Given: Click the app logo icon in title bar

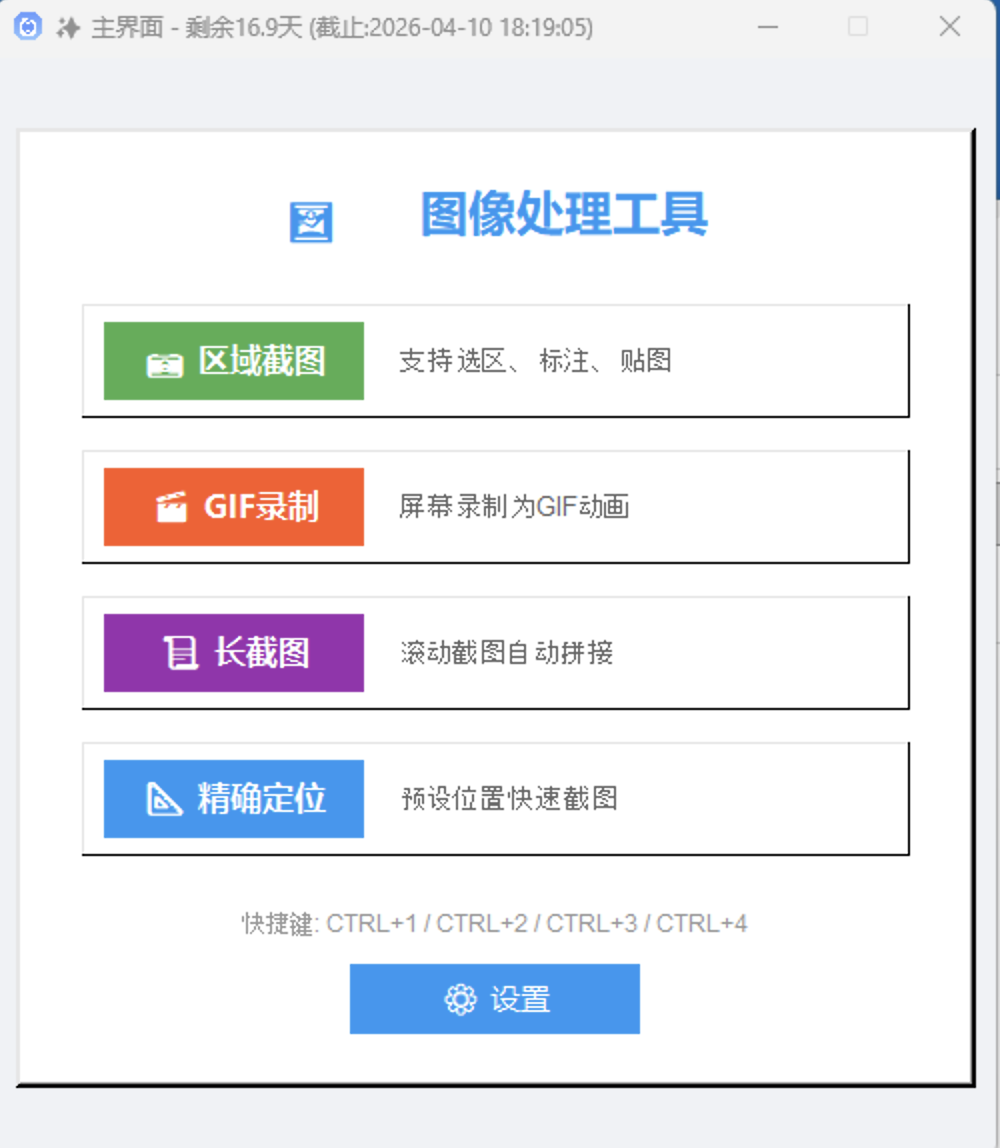Looking at the screenshot, I should click(x=28, y=27).
